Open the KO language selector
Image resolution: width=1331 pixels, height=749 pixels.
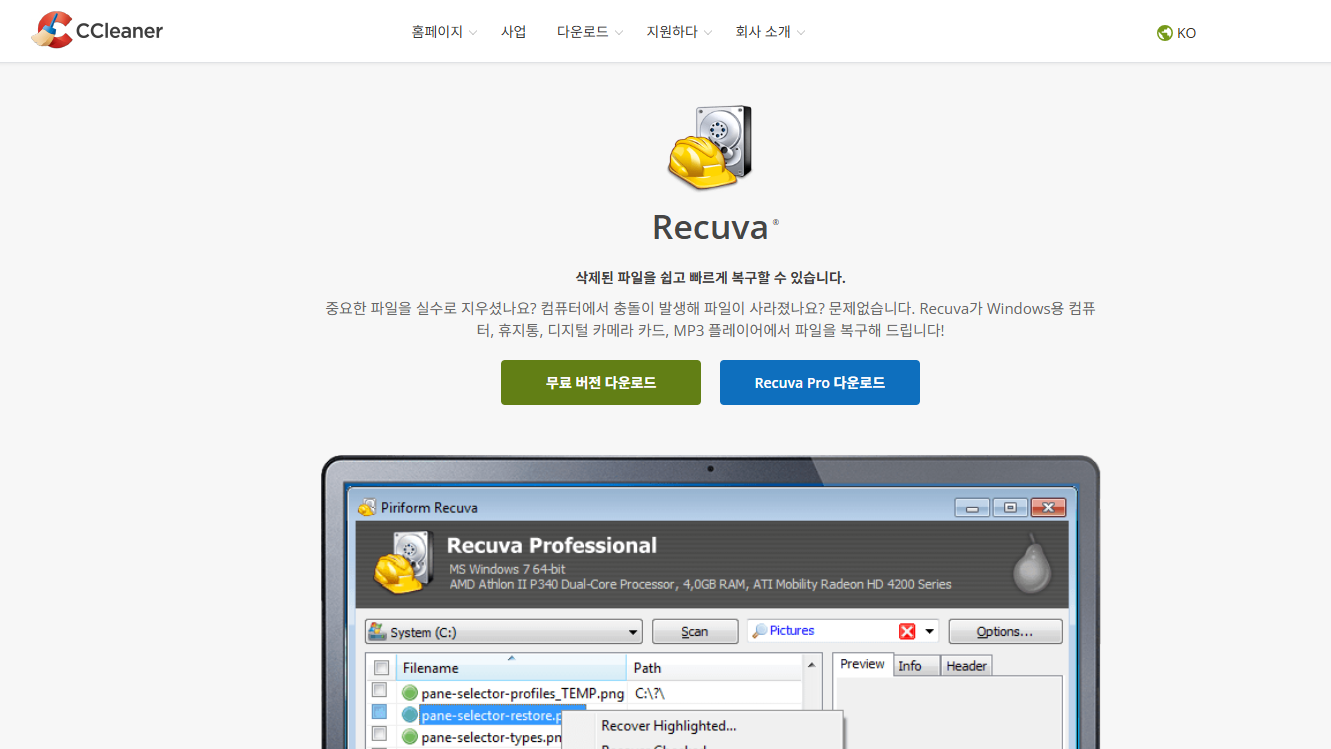pyautogui.click(x=1176, y=33)
